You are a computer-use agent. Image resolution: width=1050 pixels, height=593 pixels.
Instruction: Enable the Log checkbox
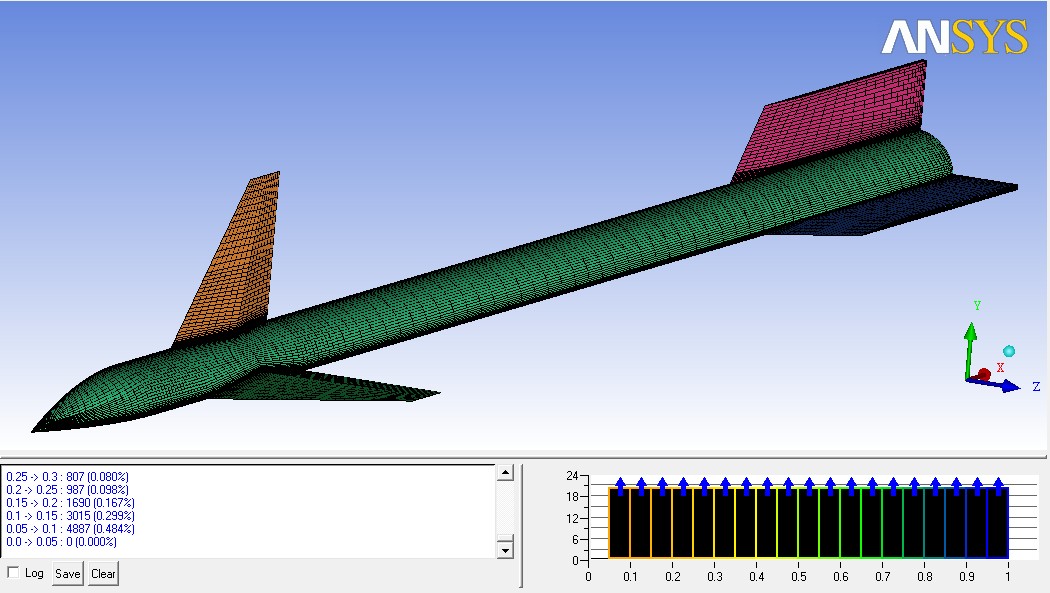pyautogui.click(x=13, y=573)
